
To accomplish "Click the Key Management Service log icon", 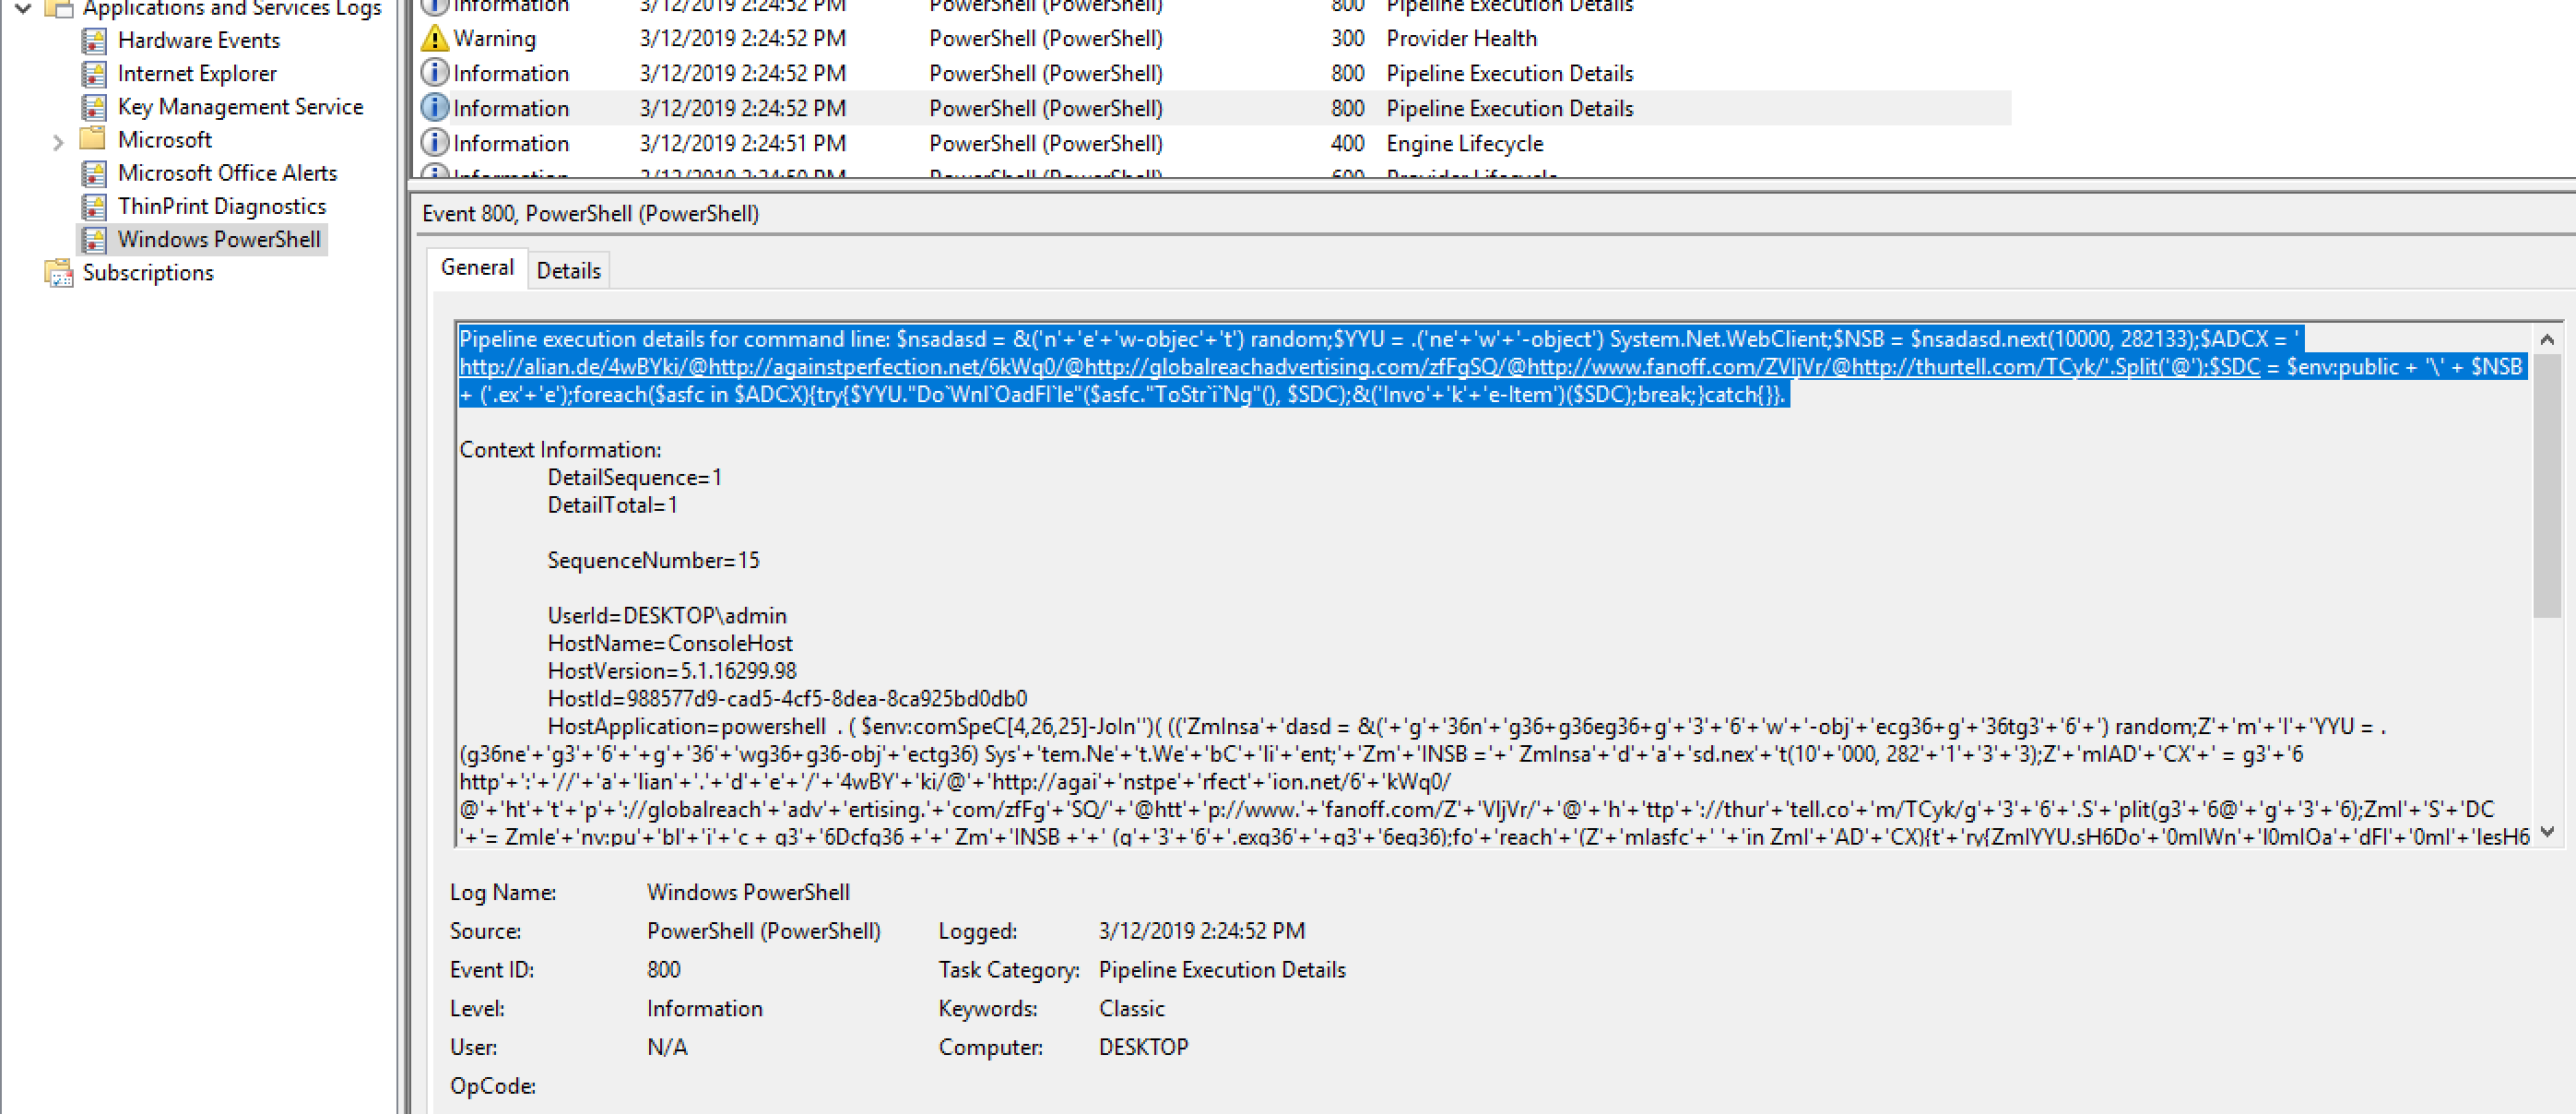I will pyautogui.click(x=94, y=107).
